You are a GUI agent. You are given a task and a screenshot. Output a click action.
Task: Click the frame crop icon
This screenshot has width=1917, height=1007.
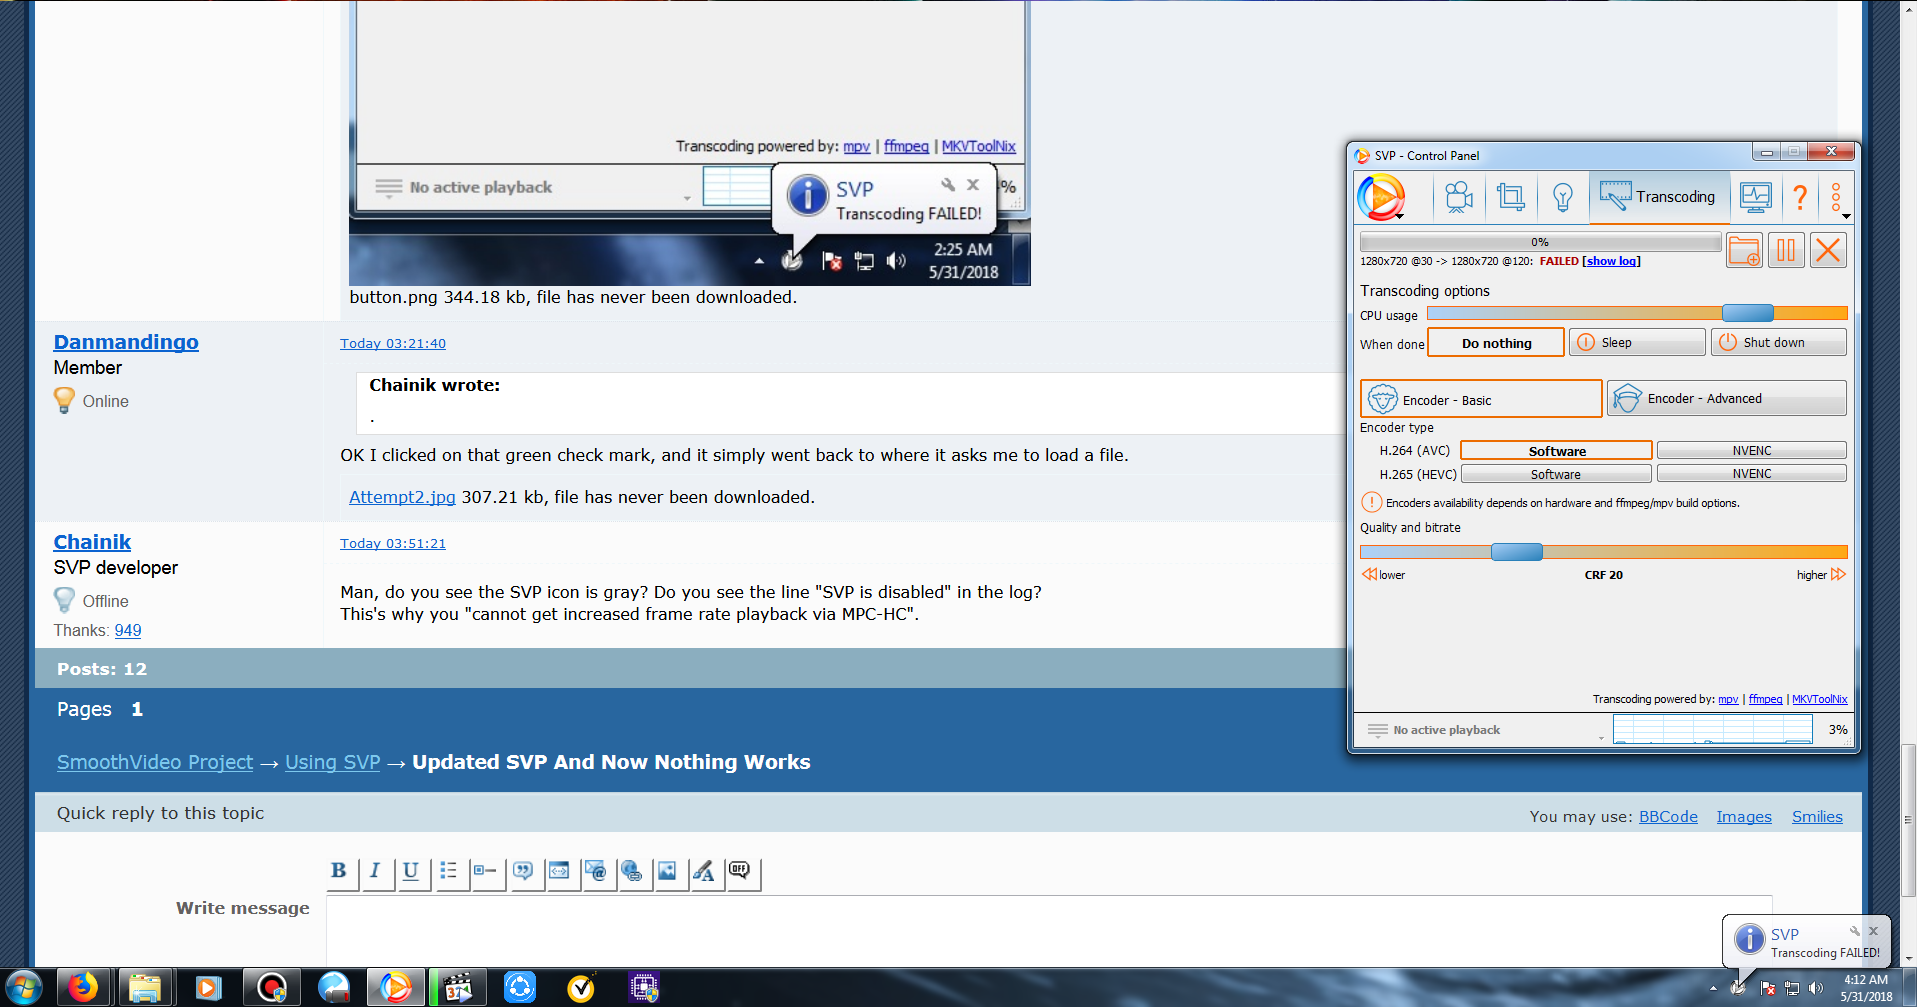click(x=1510, y=197)
